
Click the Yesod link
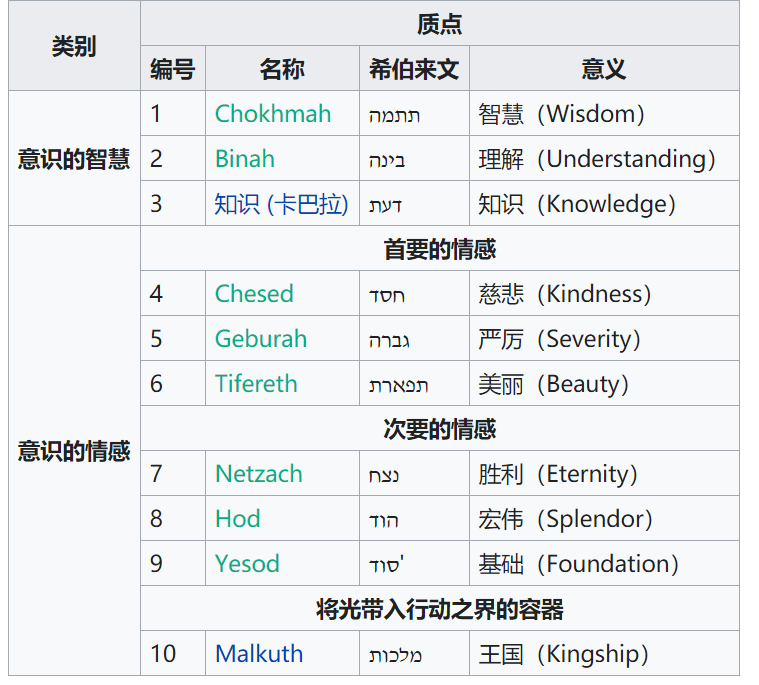[x=247, y=564]
